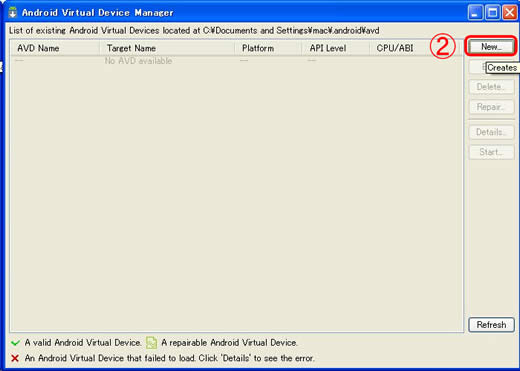
Task: Click the green checkmark valid device icon
Action: pos(15,343)
